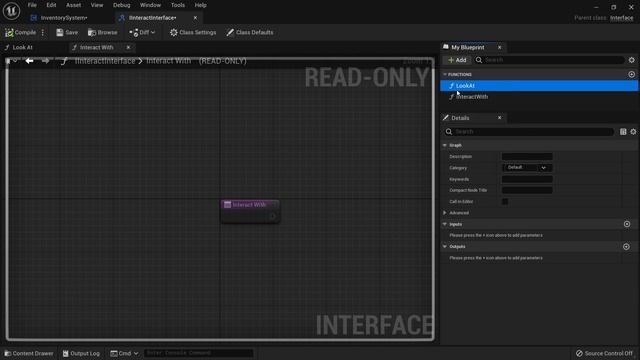
Task: Click the Keywords input field
Action: coord(527,179)
